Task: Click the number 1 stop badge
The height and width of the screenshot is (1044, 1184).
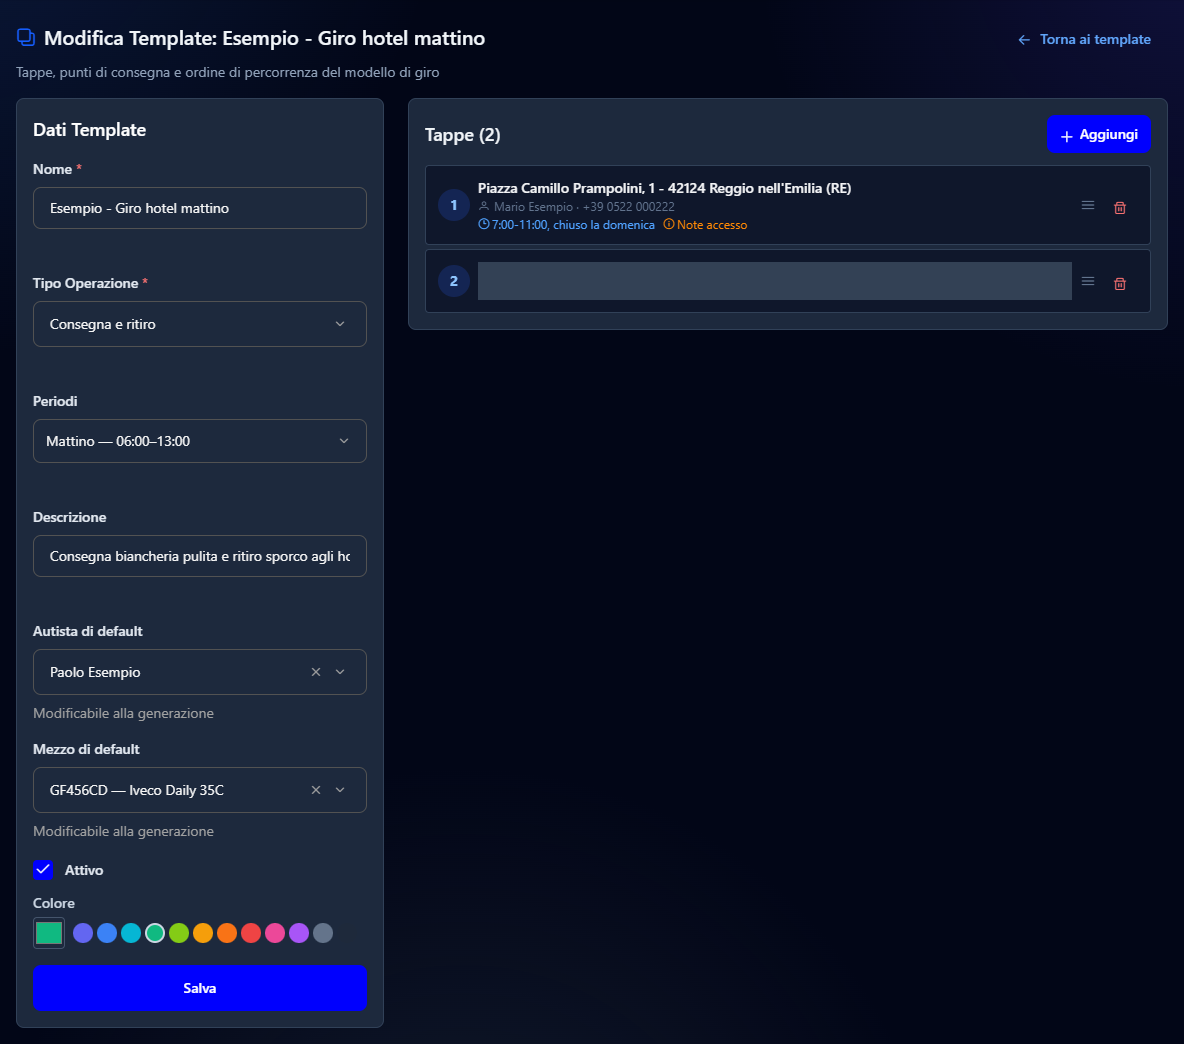Action: 454,205
